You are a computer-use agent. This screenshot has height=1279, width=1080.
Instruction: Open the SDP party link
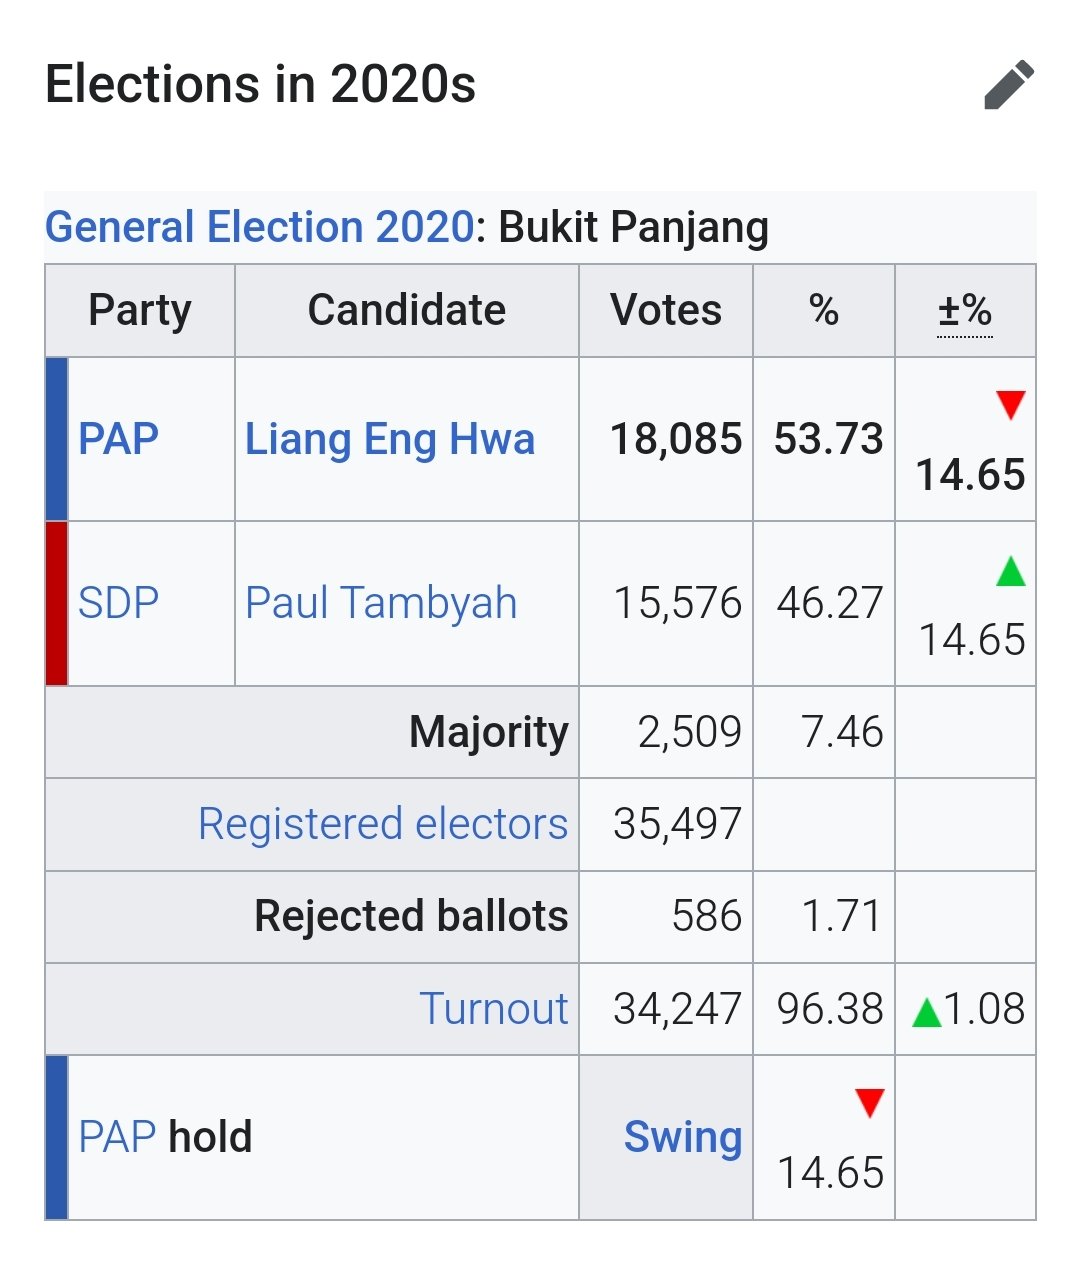pos(118,603)
